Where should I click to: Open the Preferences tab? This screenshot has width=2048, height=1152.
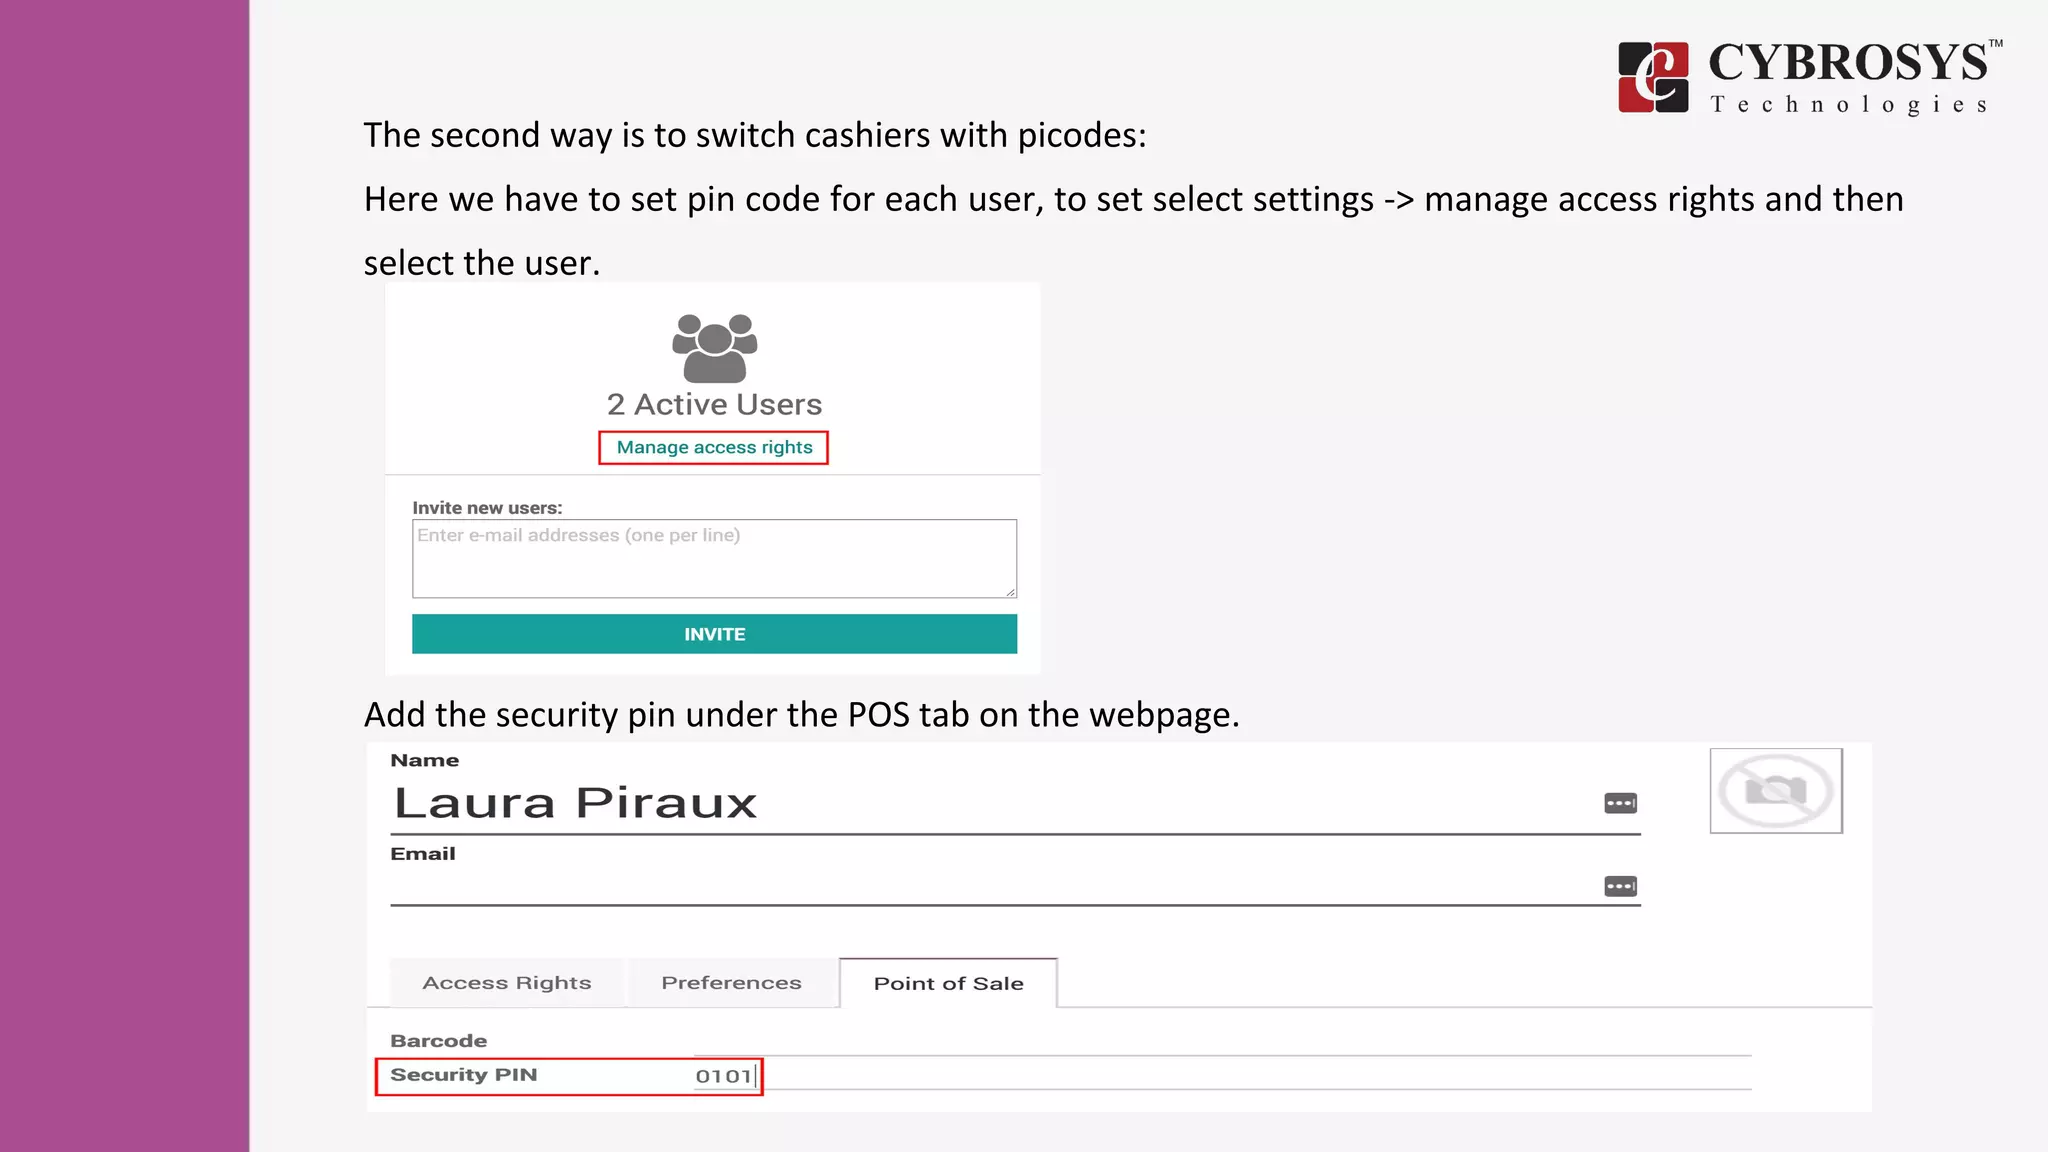coord(731,983)
